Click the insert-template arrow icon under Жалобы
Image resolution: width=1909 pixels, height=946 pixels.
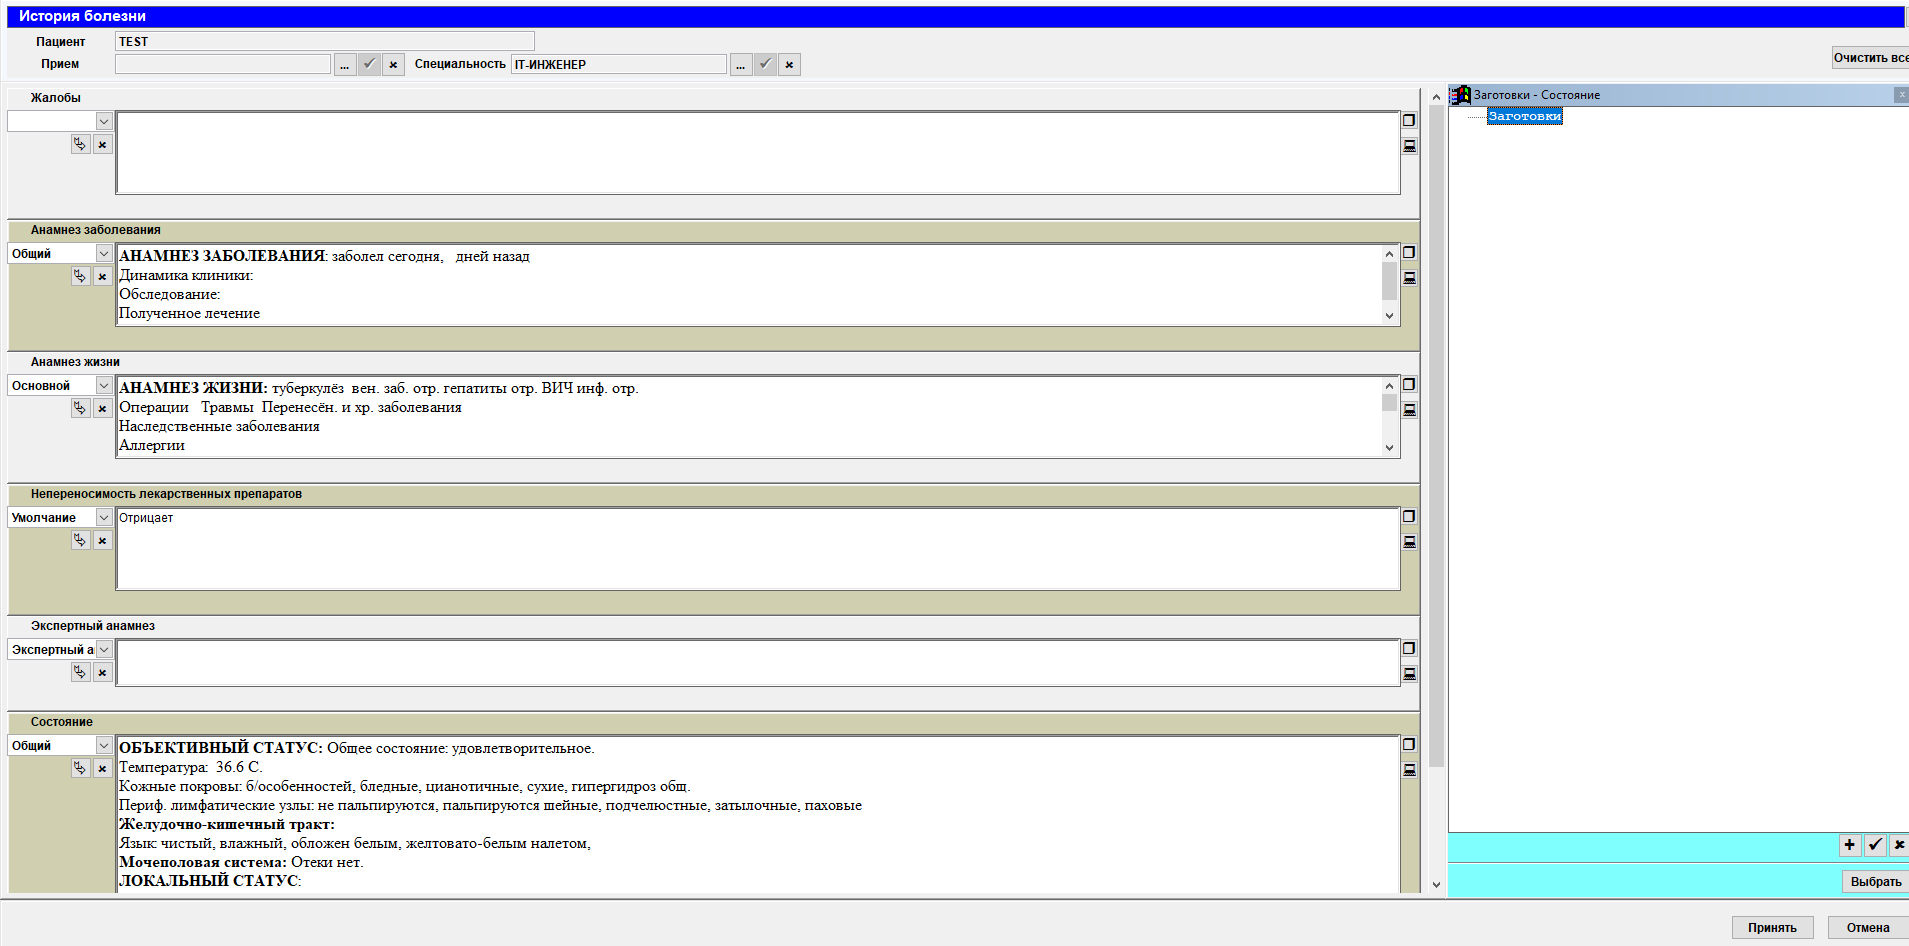click(x=80, y=145)
